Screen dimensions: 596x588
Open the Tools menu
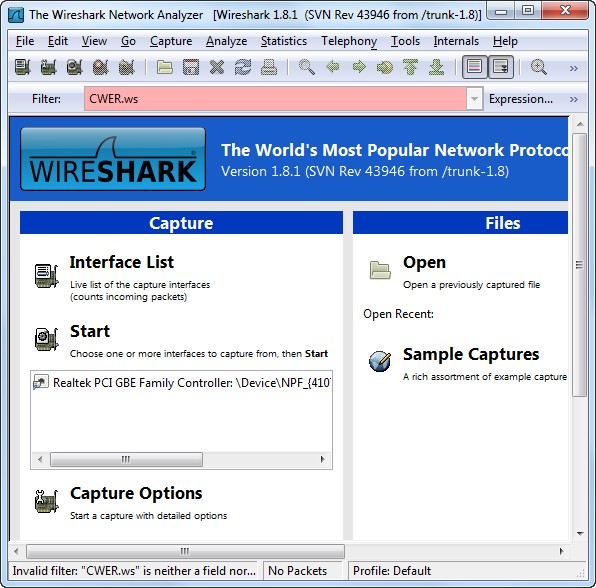pyautogui.click(x=406, y=41)
